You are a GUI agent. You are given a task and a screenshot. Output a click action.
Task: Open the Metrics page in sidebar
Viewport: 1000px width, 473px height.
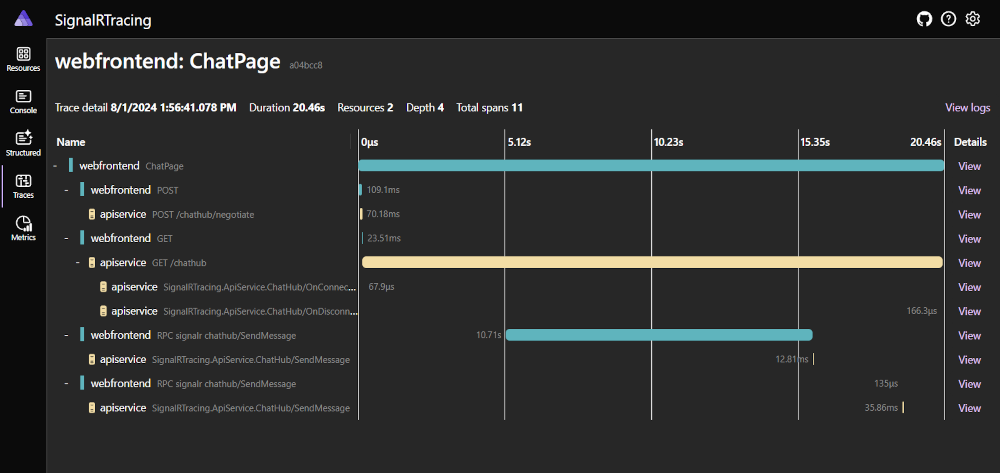pos(23,229)
